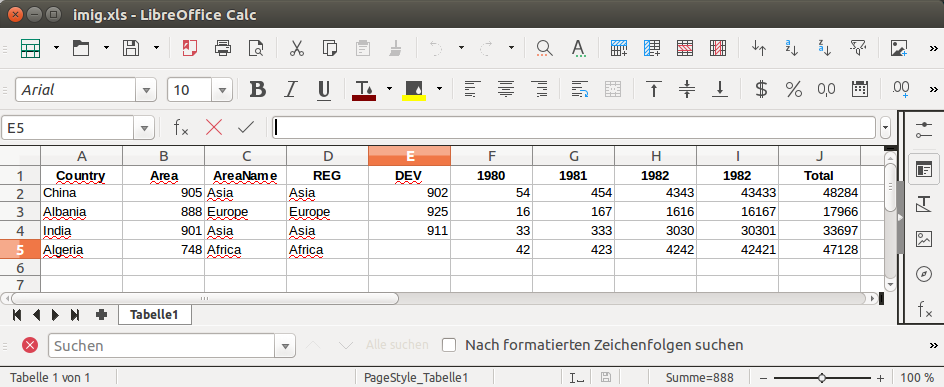944x387 pixels.
Task: Expand the formula bar arrow
Action: point(885,128)
